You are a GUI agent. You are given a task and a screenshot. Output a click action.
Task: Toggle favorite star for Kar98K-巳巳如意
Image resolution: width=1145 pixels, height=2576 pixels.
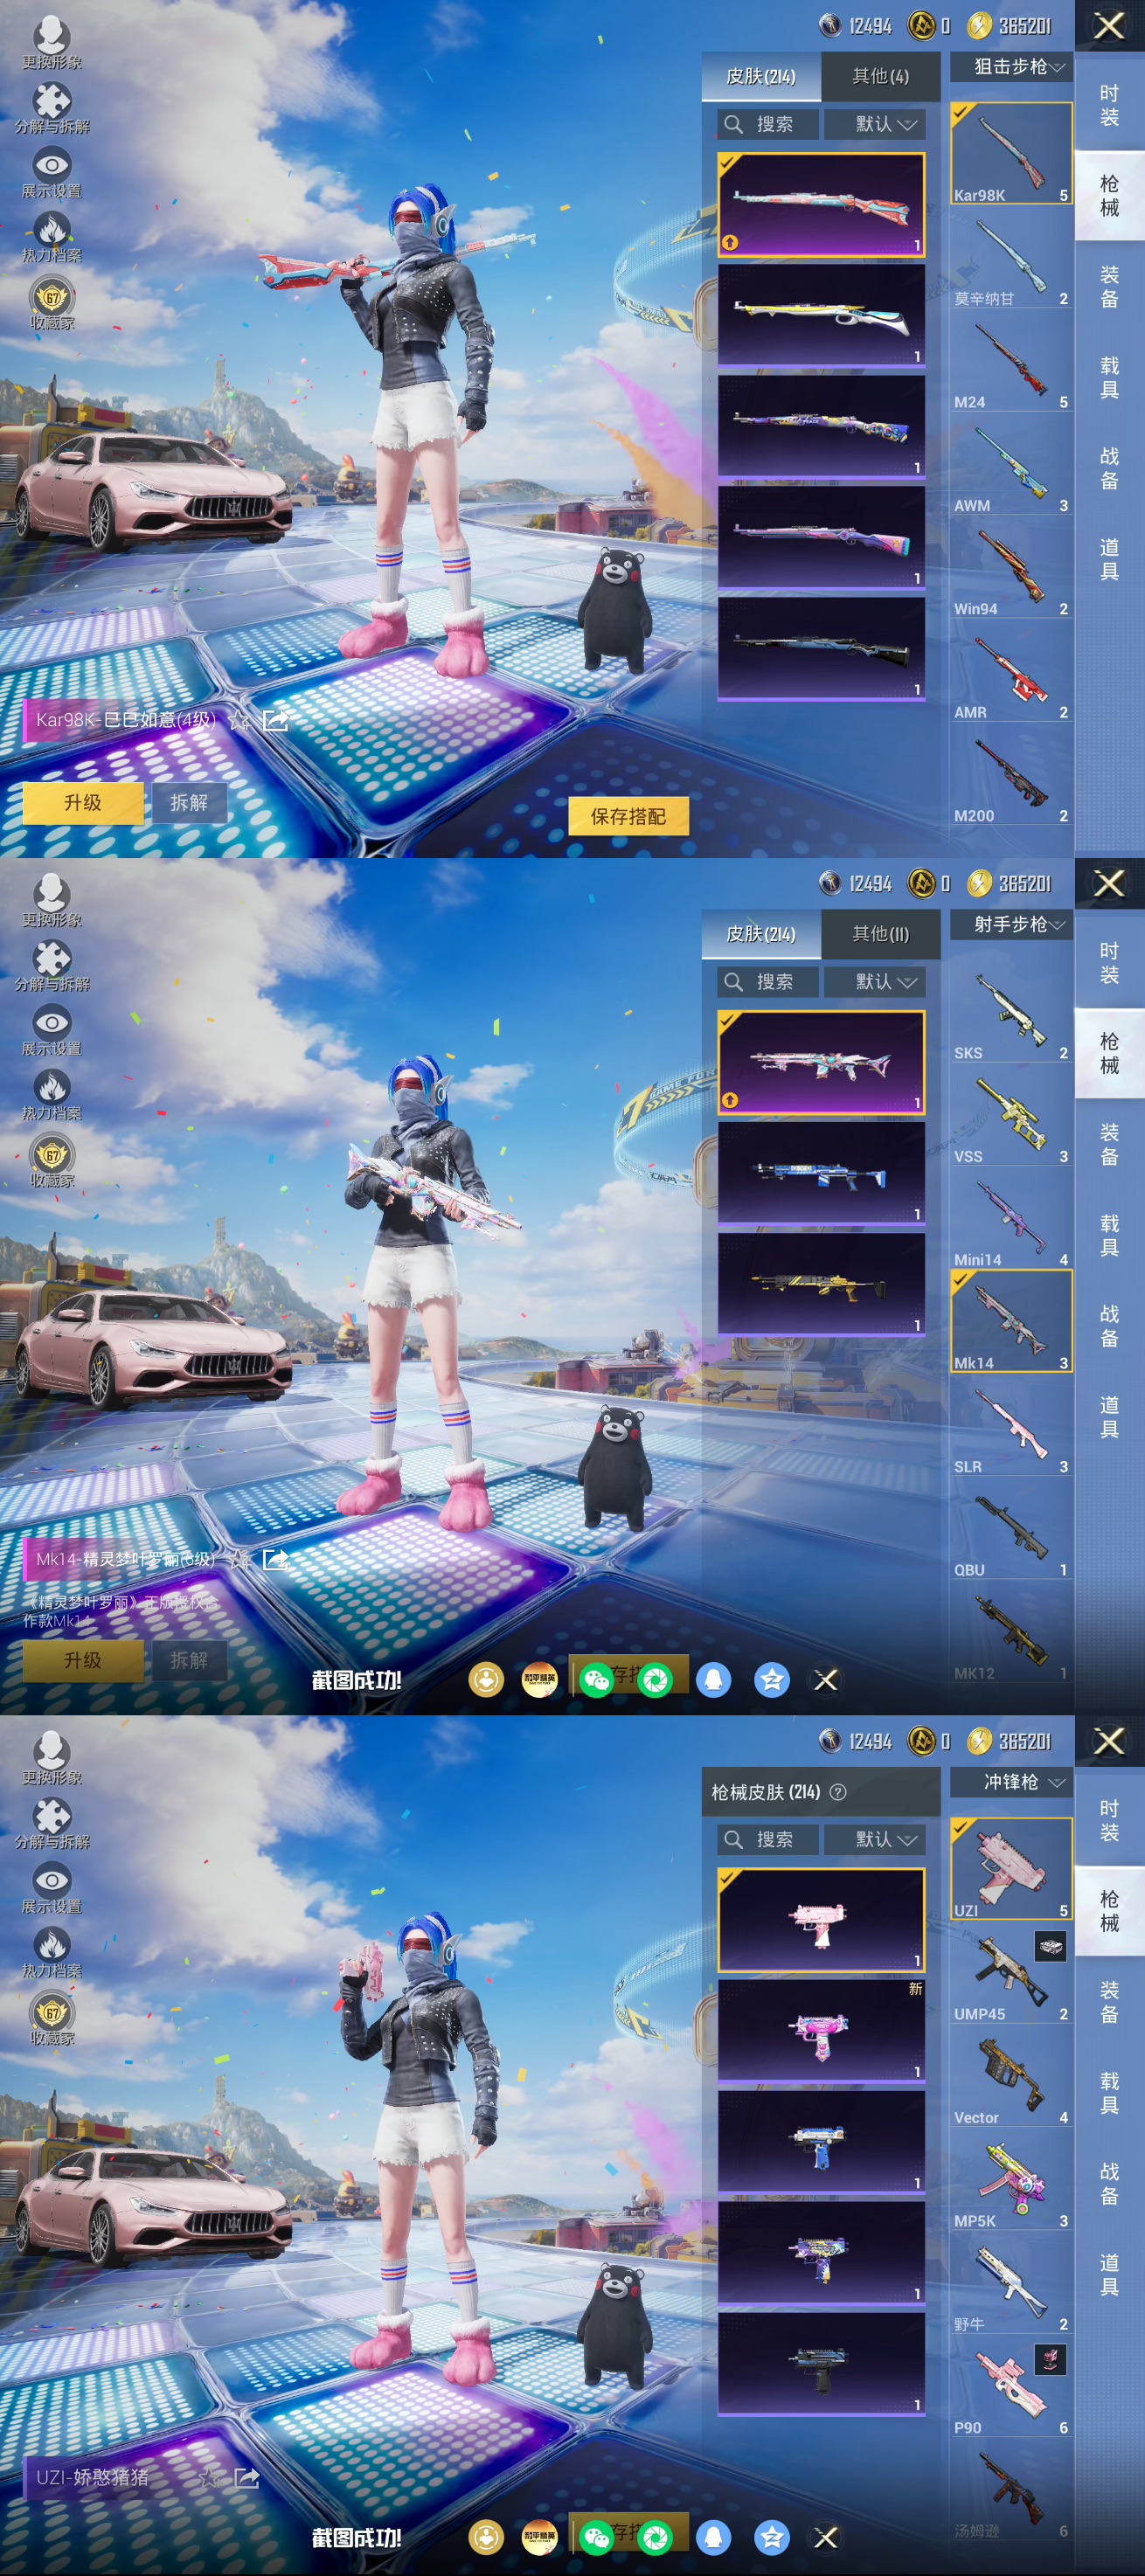pyautogui.click(x=238, y=719)
